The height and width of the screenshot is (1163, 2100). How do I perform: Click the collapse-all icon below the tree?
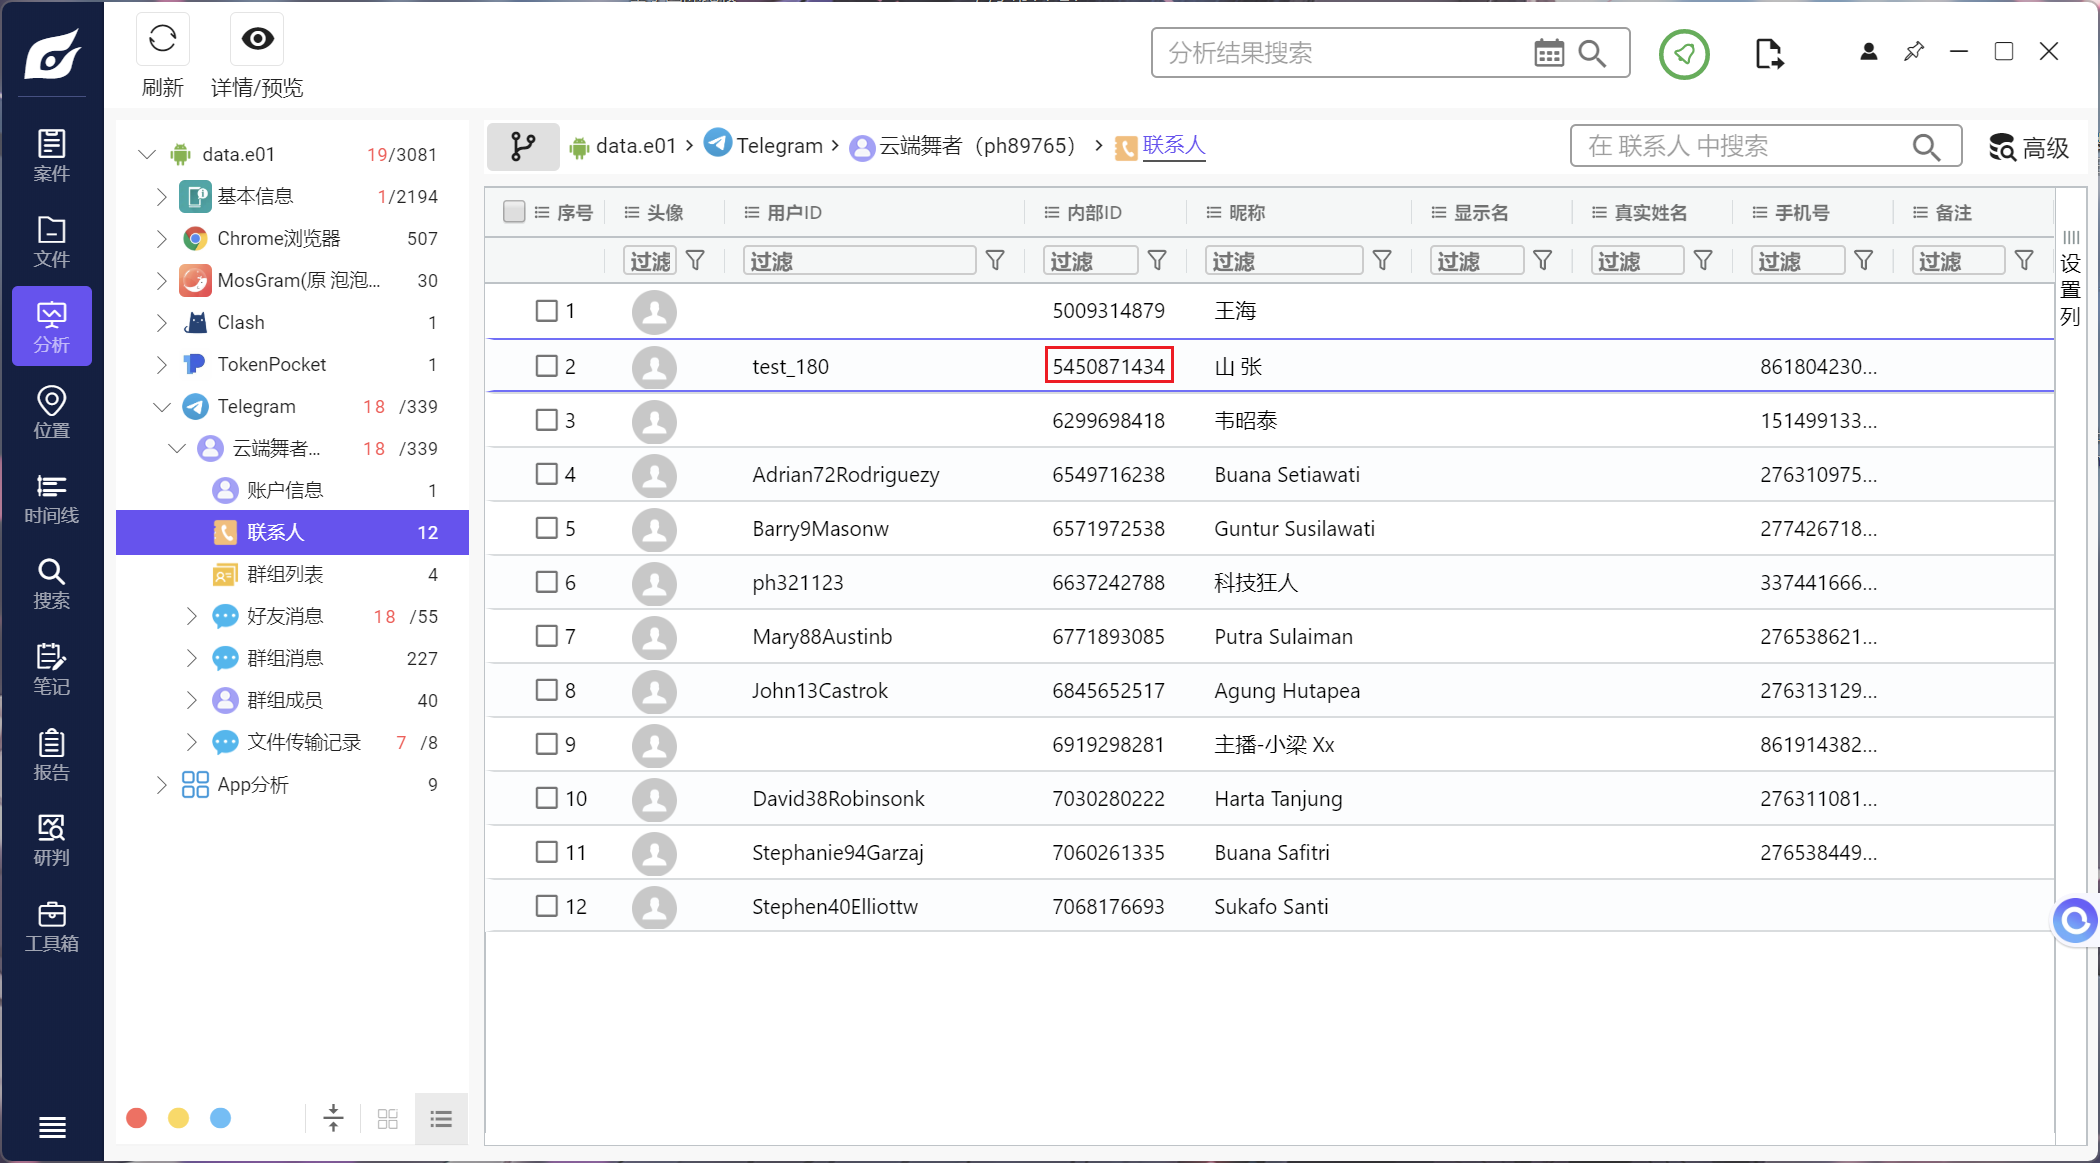(333, 1118)
